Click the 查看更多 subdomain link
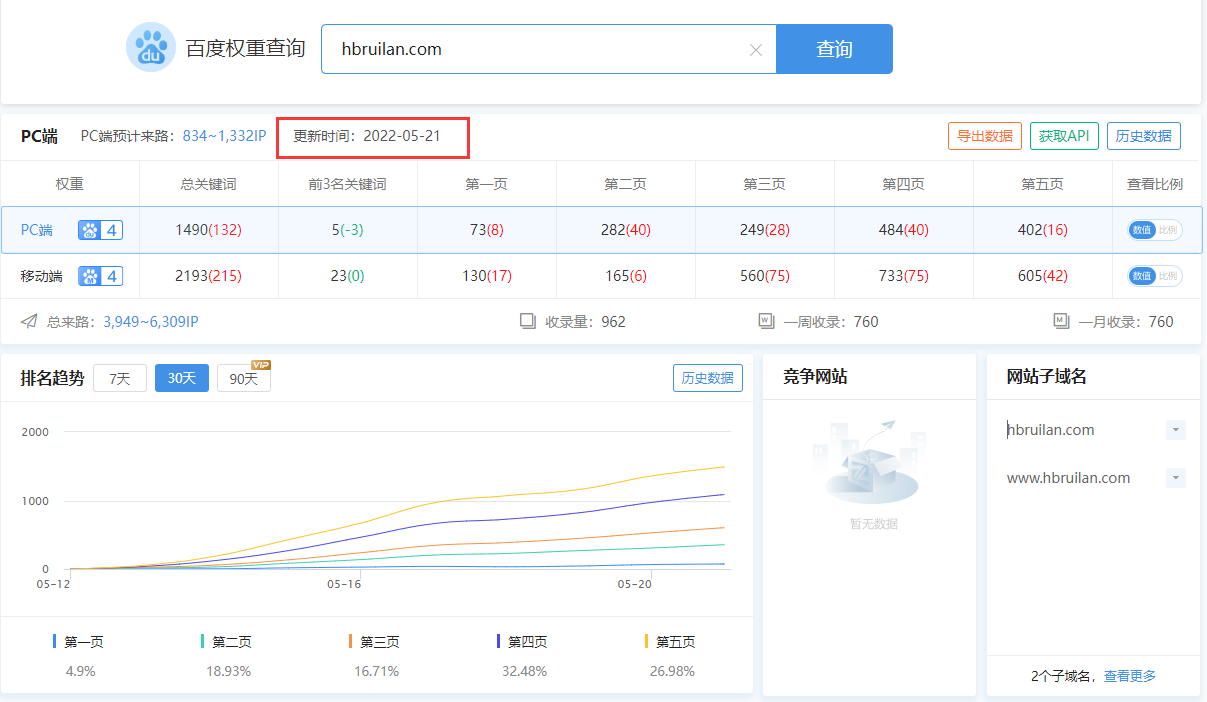The height and width of the screenshot is (702, 1207). pyautogui.click(x=1130, y=676)
